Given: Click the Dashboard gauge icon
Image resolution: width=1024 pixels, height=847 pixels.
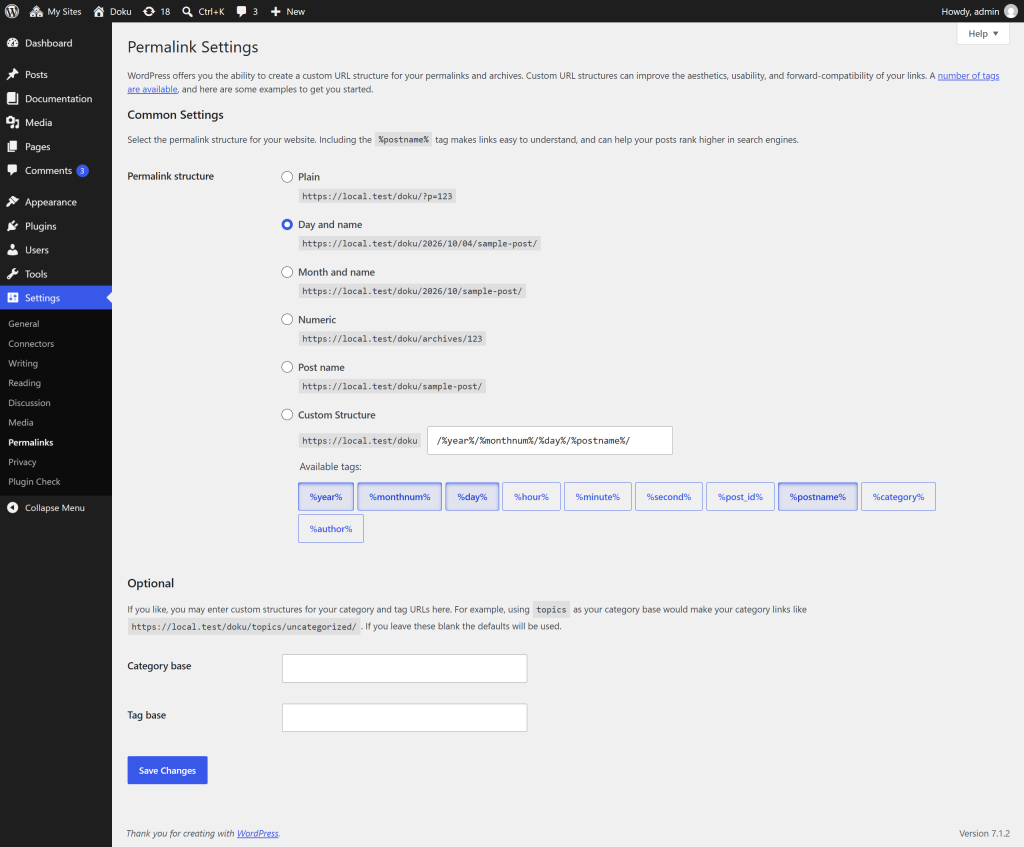Looking at the screenshot, I should [12, 43].
